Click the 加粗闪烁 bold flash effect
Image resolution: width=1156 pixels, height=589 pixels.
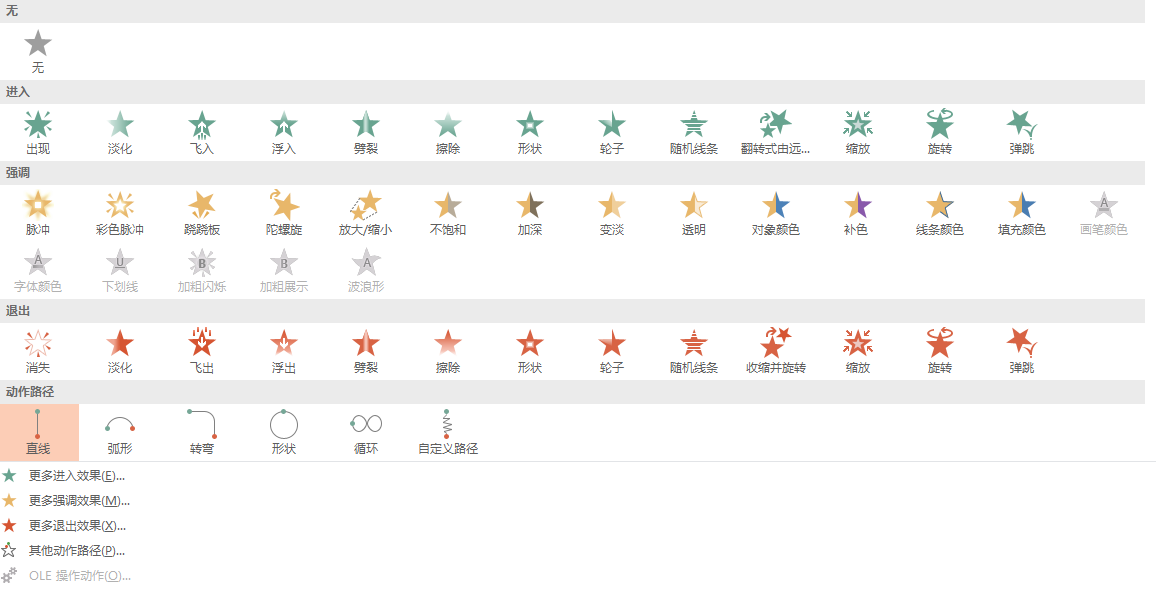click(x=202, y=271)
